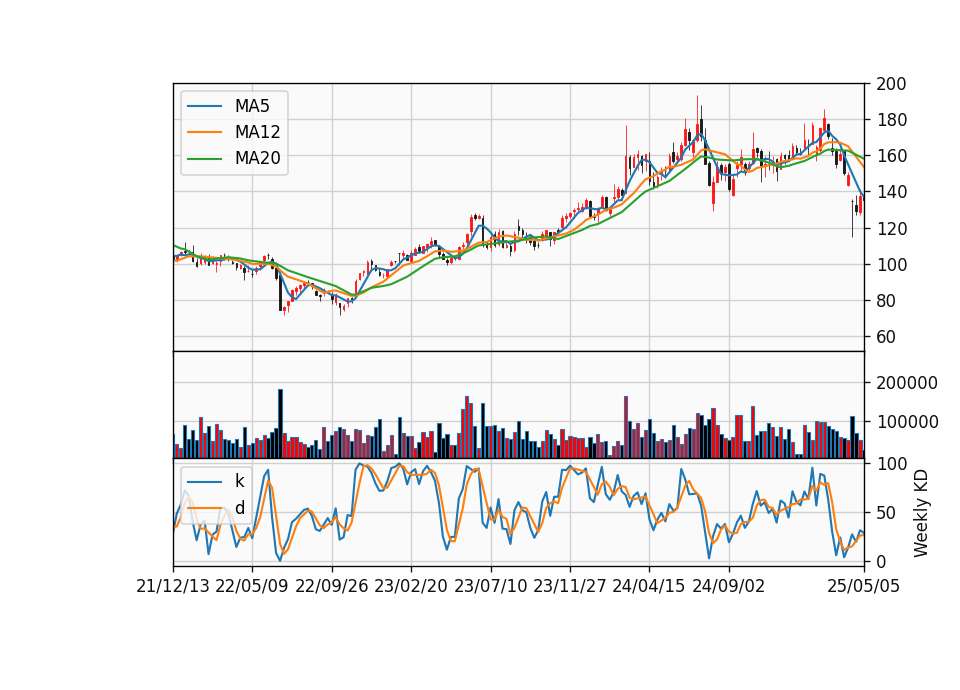Click the 23/02/20 date tick label
The width and height of the screenshot is (960, 690).
click(411, 586)
